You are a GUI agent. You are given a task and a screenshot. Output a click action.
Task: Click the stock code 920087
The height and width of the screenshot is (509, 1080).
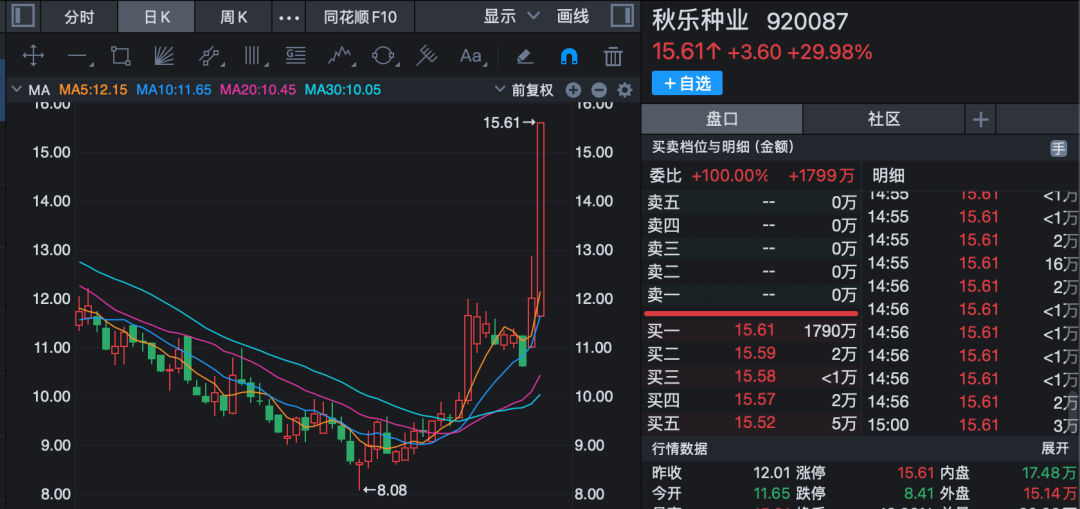pos(807,21)
